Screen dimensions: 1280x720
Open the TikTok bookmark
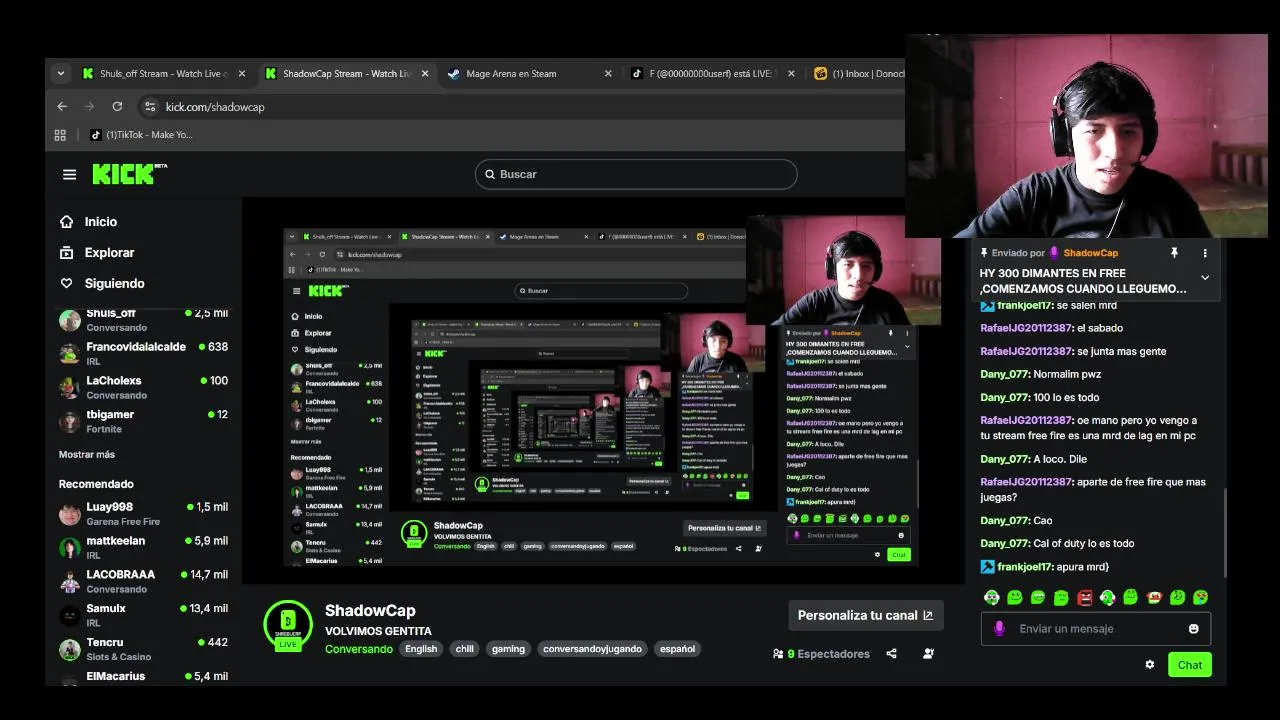click(x=141, y=134)
